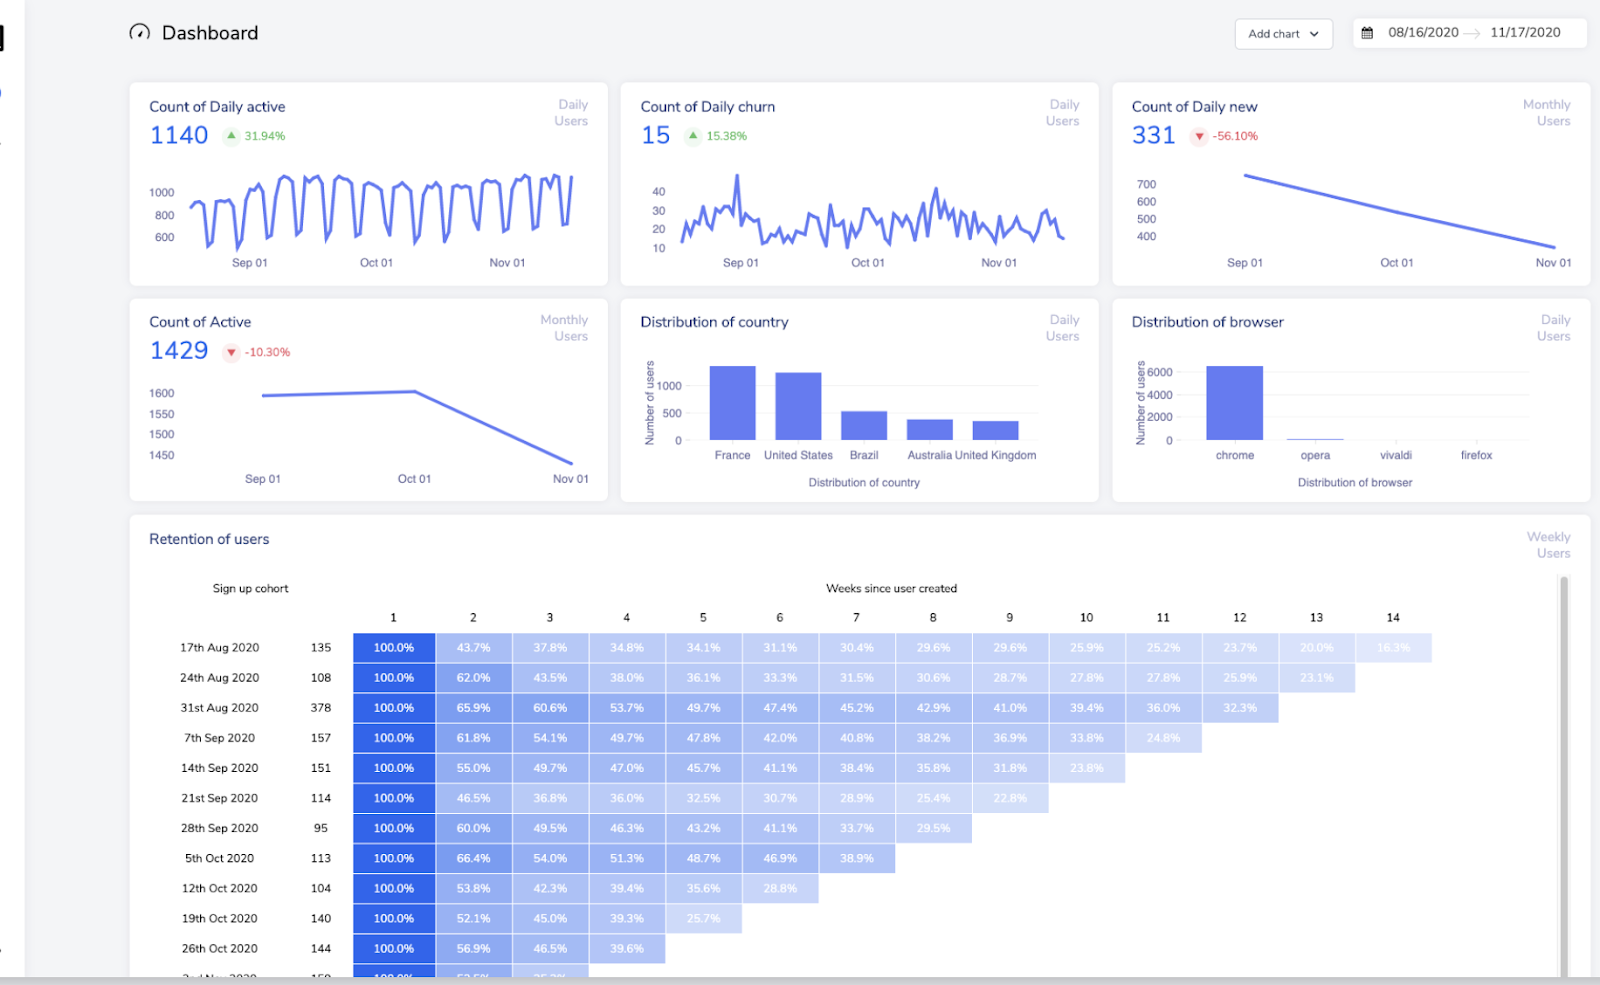Click the 1429 active users value

179,351
